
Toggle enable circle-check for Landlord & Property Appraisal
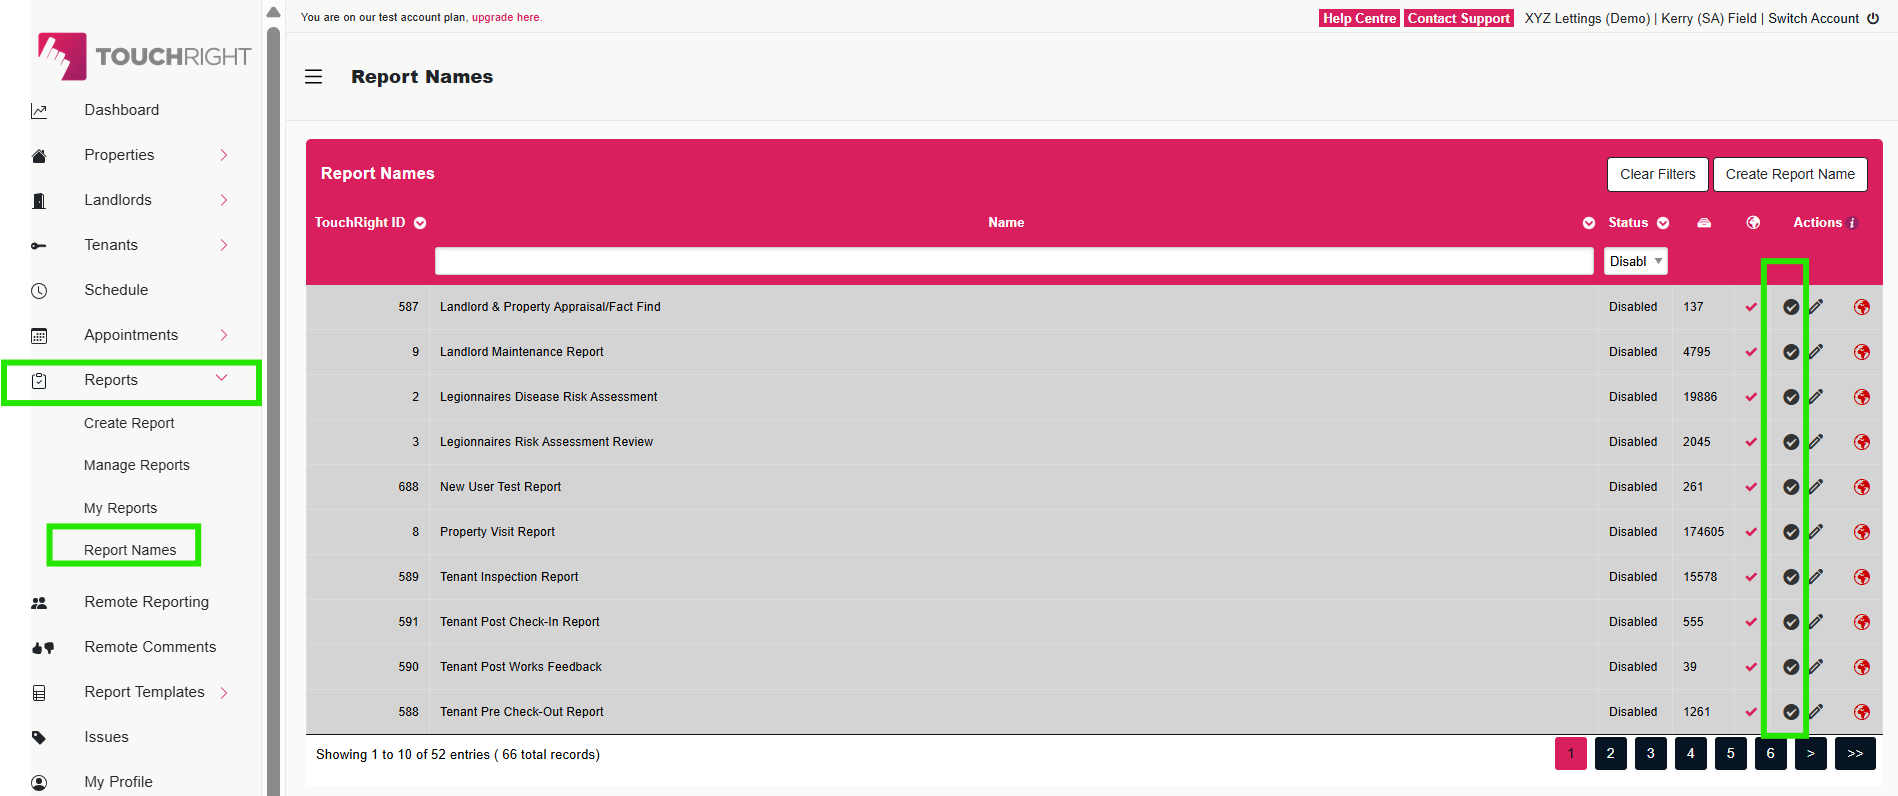[x=1791, y=307]
